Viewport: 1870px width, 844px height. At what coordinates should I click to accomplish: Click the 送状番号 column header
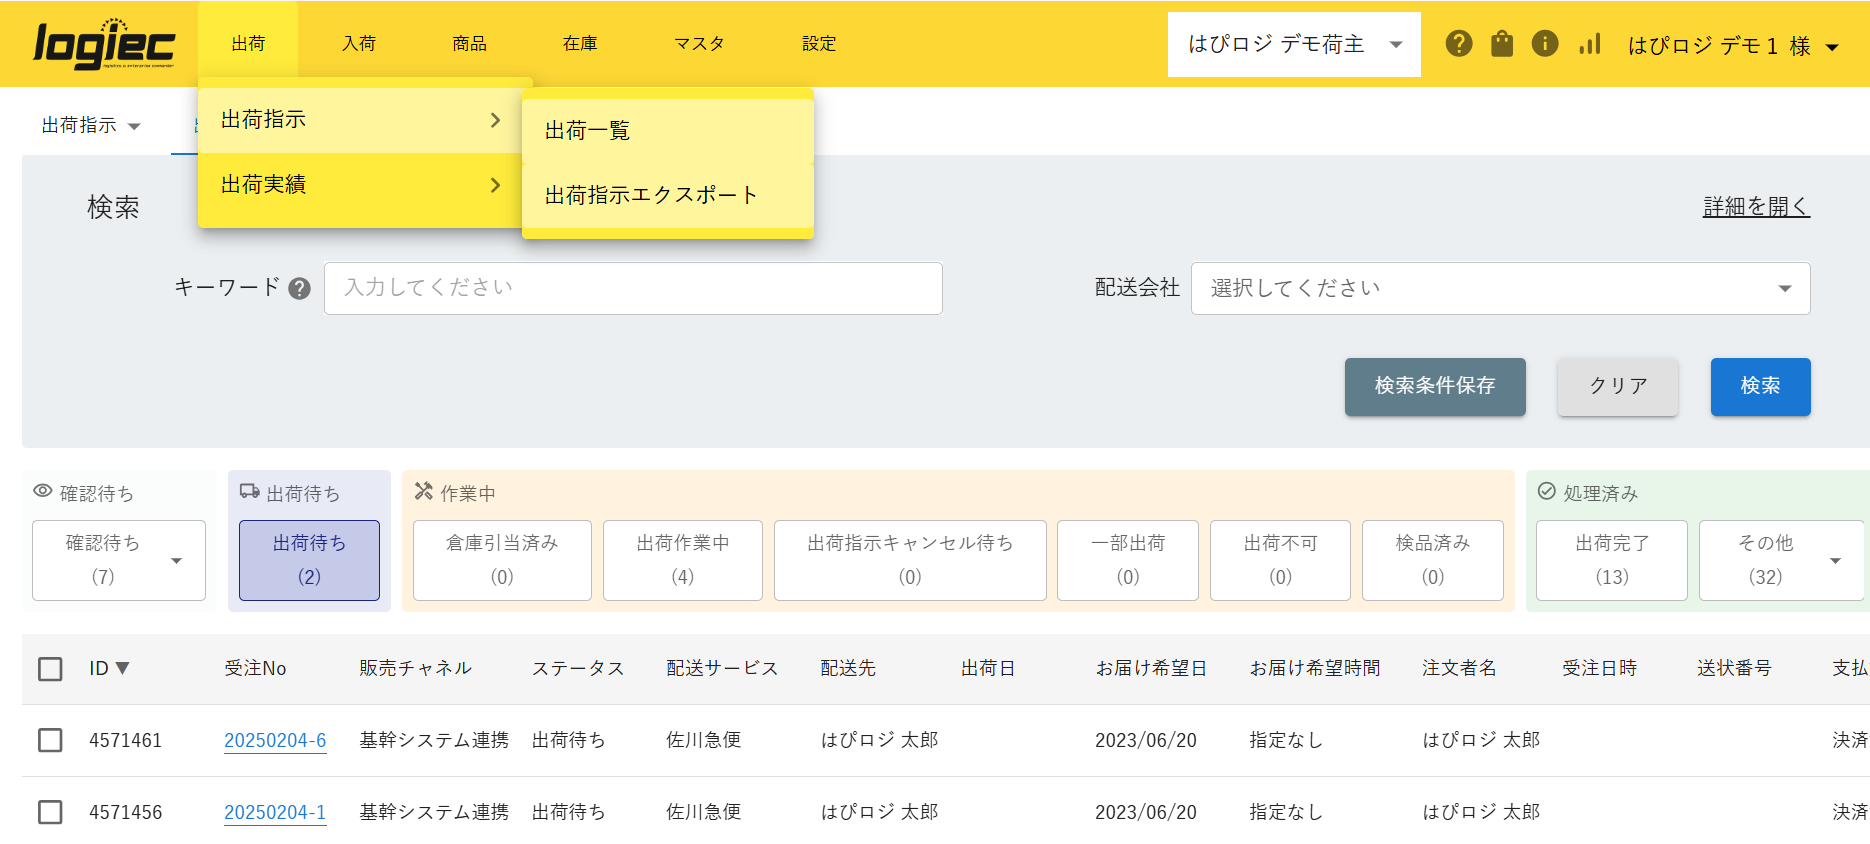[1734, 668]
